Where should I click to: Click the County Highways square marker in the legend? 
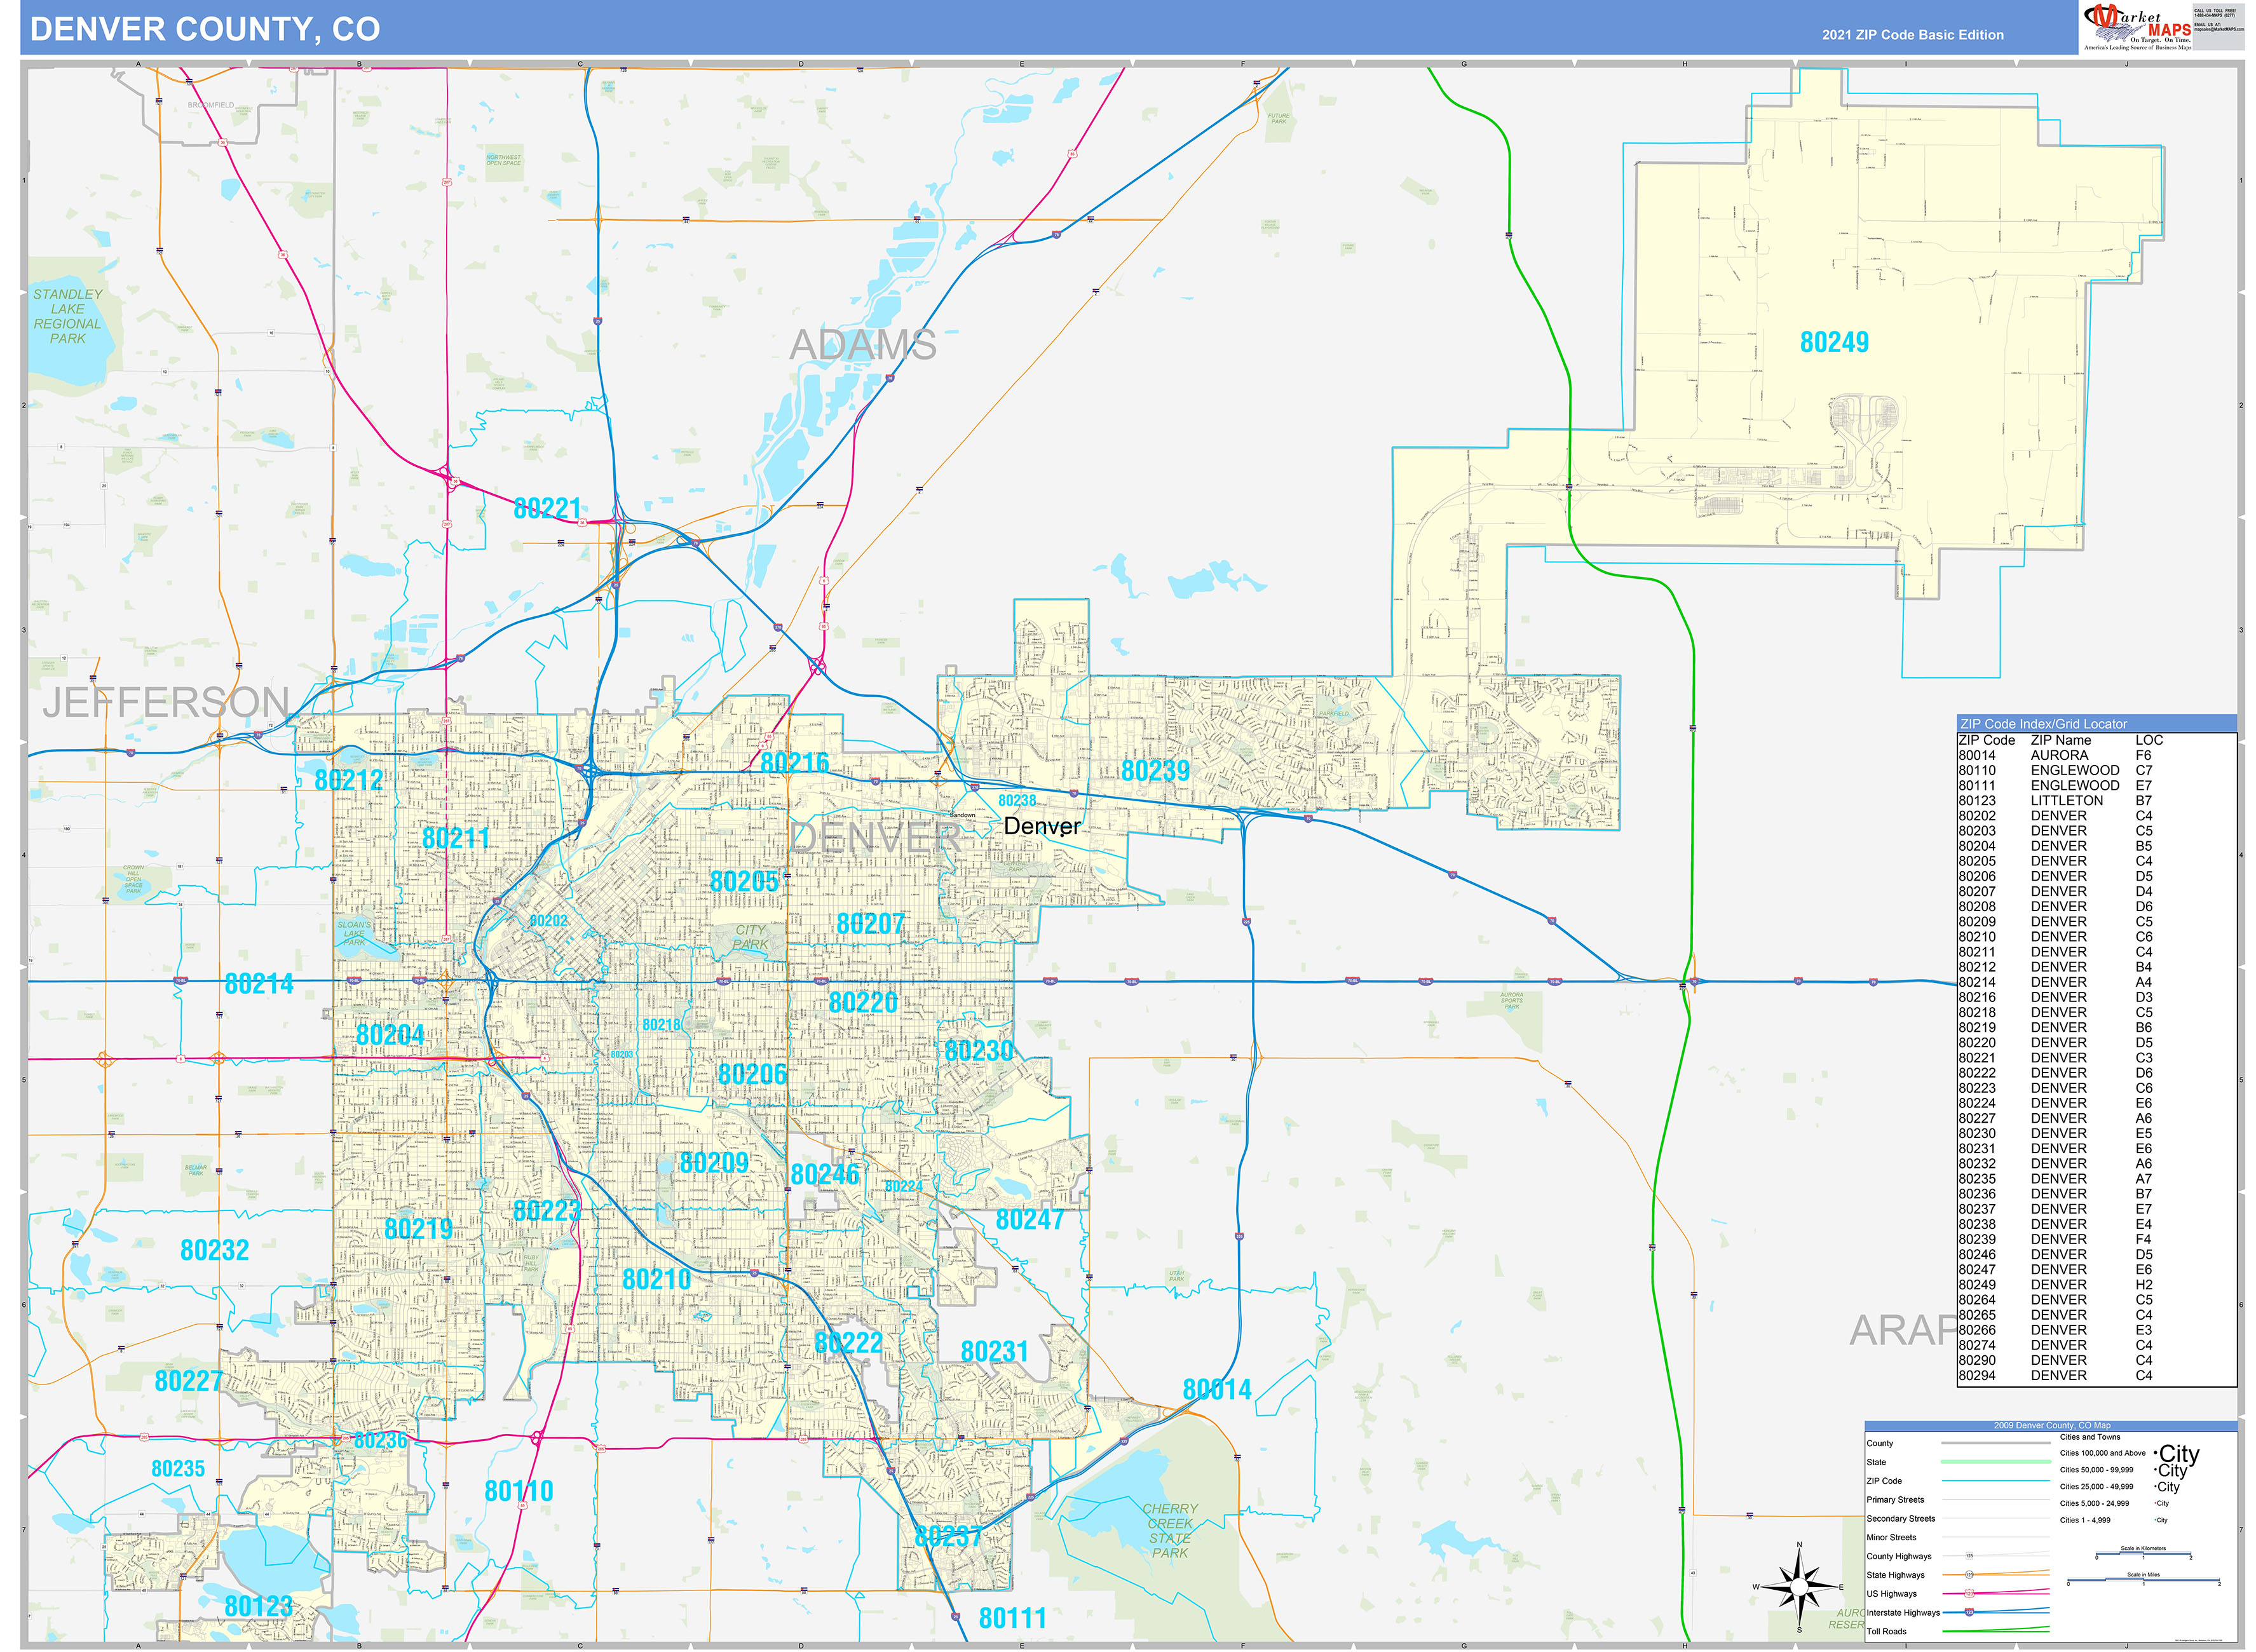(1969, 1556)
